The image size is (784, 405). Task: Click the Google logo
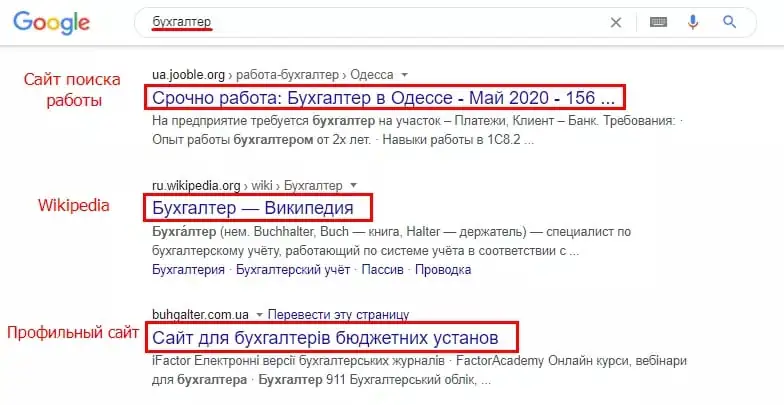click(52, 23)
